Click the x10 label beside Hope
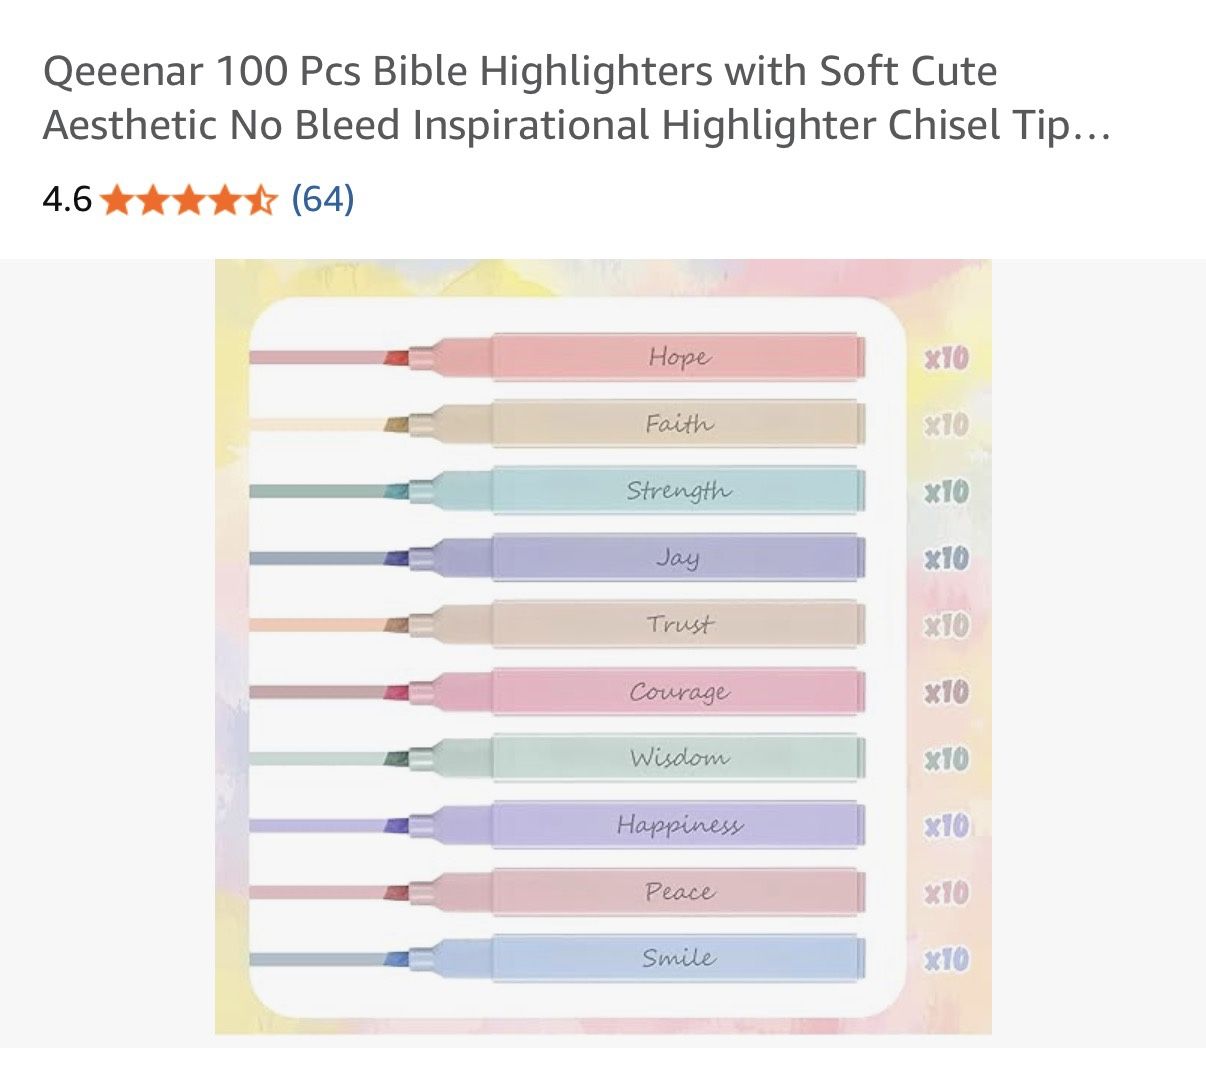The width and height of the screenshot is (1206, 1088). coord(946,358)
